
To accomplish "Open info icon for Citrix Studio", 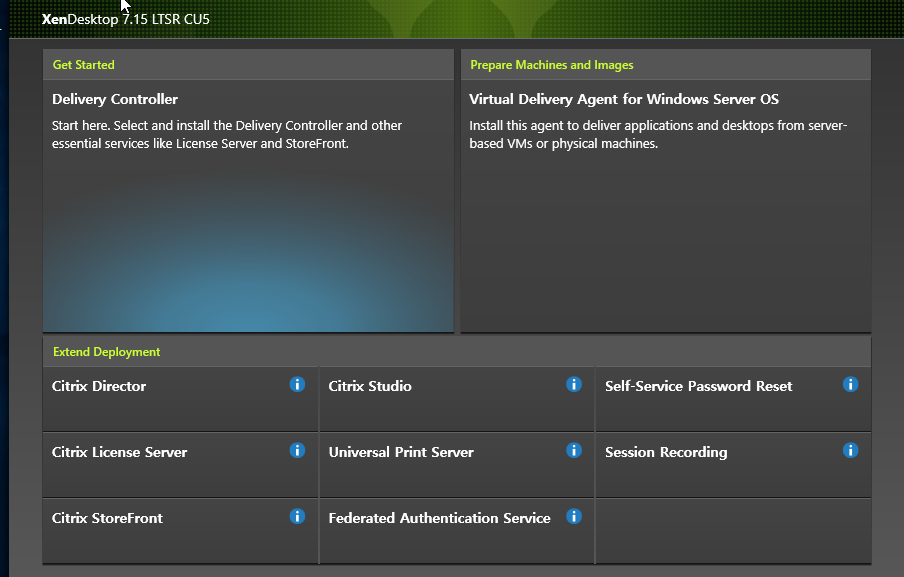I will click(574, 384).
